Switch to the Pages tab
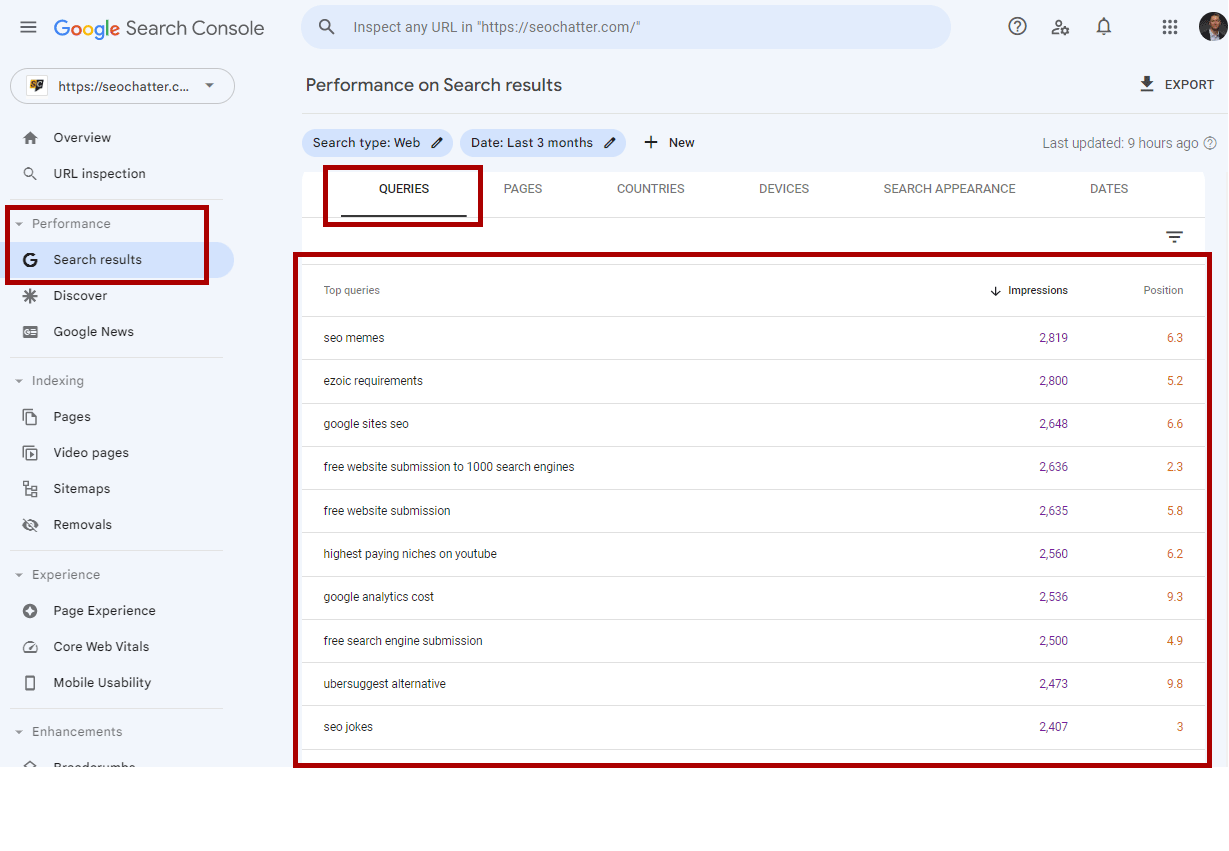Screen dimensions: 1229x851 pyautogui.click(x=523, y=189)
